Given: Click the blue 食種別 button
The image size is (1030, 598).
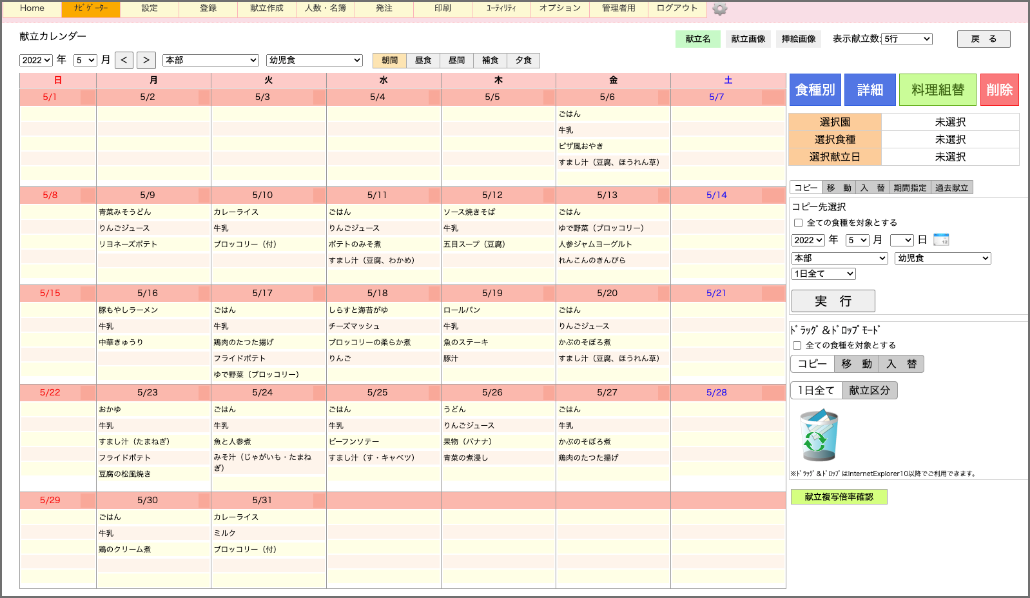Looking at the screenshot, I should [x=815, y=90].
